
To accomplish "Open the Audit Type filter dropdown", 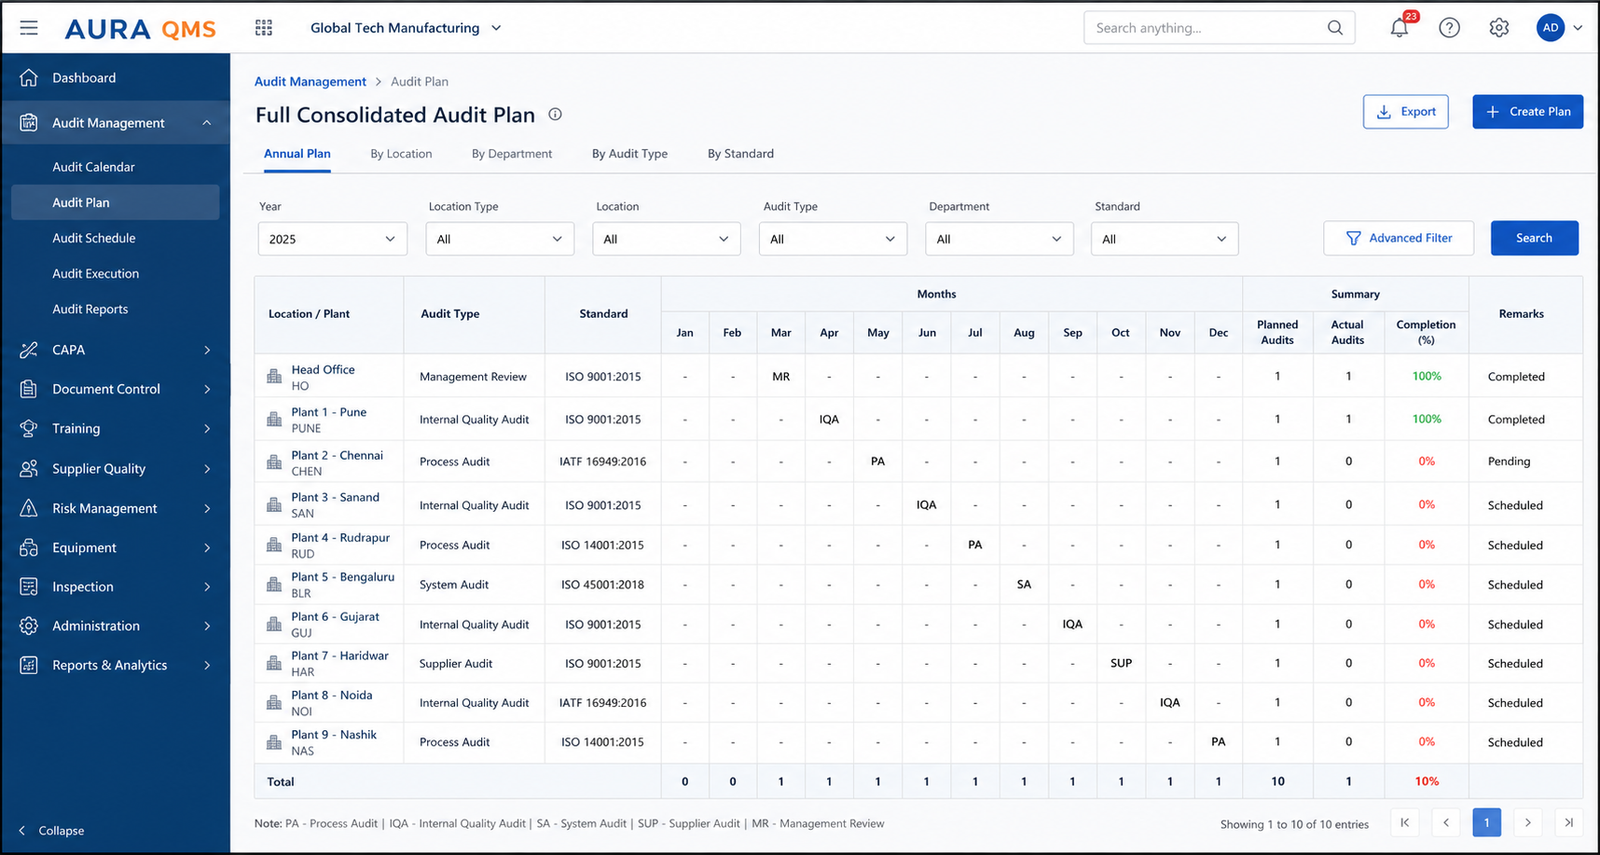I will pos(833,239).
